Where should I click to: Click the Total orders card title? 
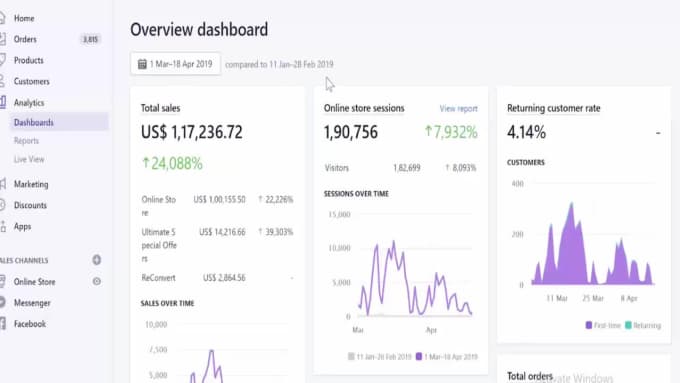pos(530,376)
